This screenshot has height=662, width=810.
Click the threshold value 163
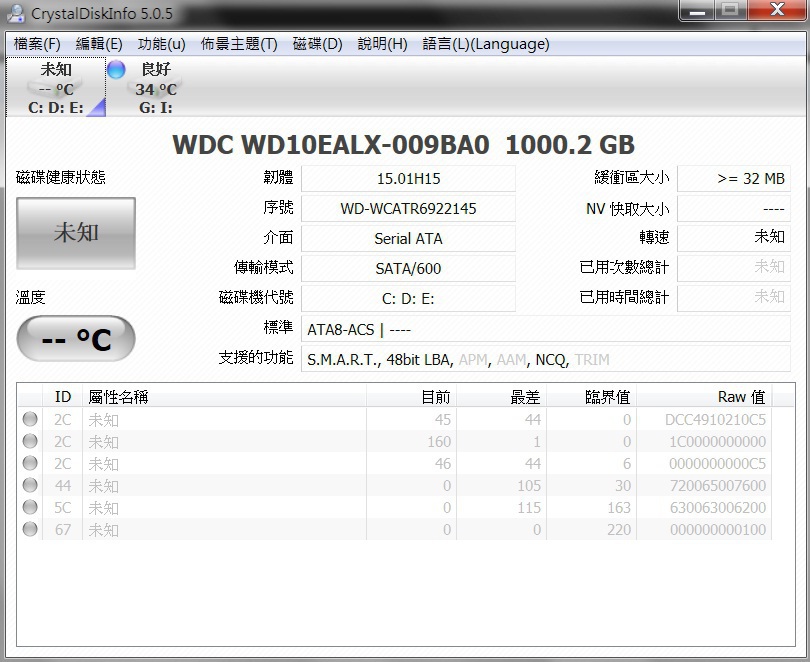(x=619, y=508)
